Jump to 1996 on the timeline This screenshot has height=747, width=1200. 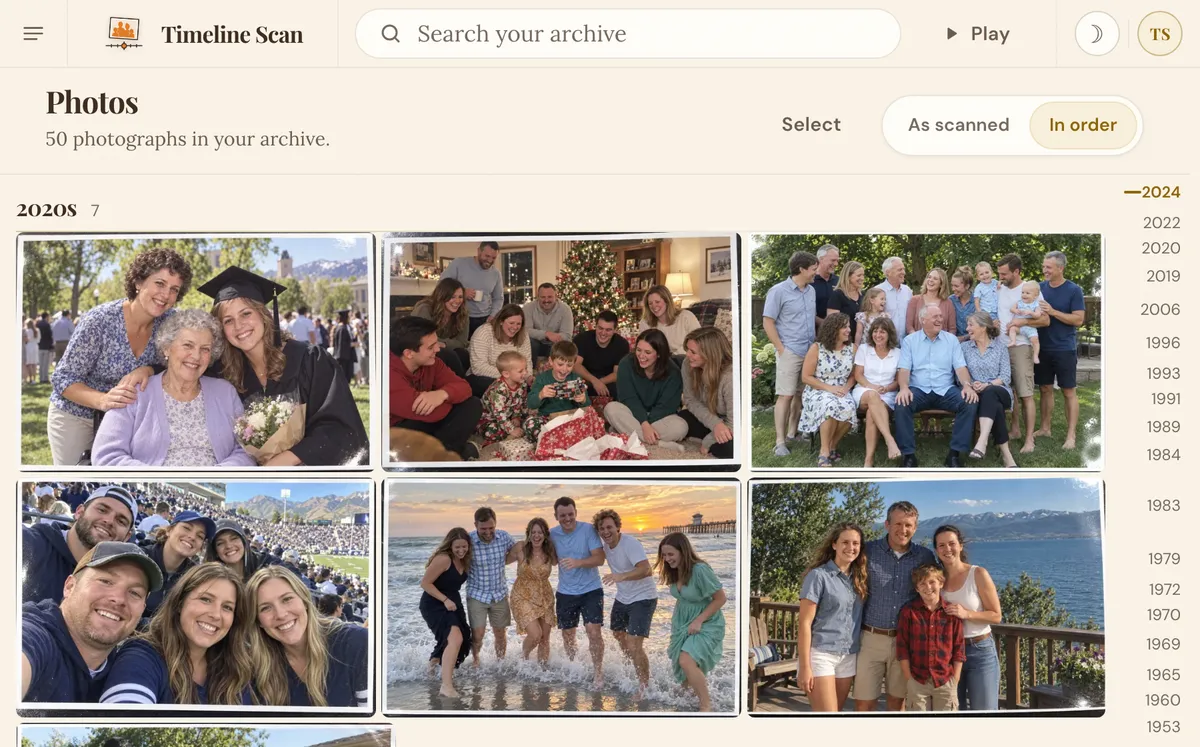[x=1163, y=343]
